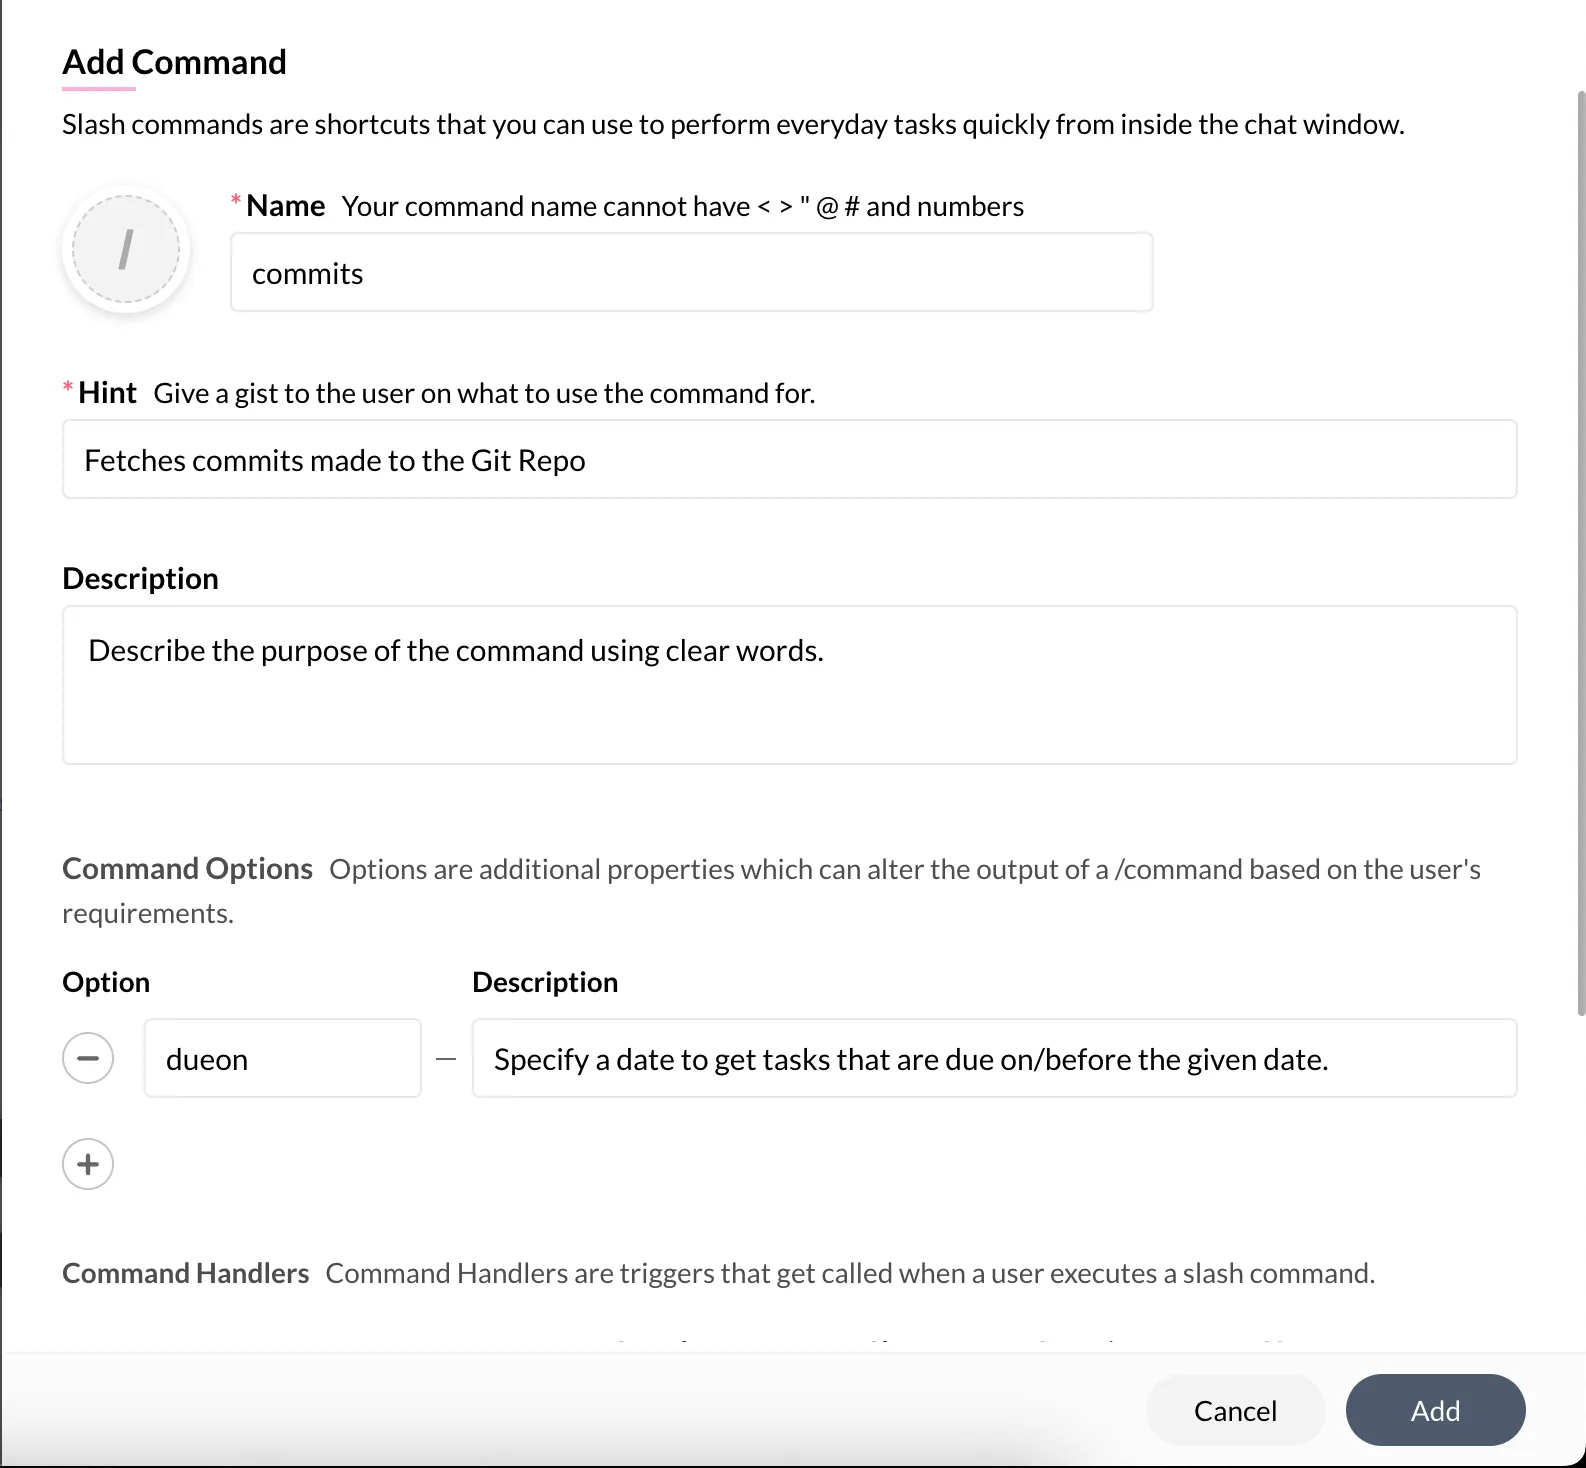Click the dash separator beside the dueon field

tap(446, 1059)
